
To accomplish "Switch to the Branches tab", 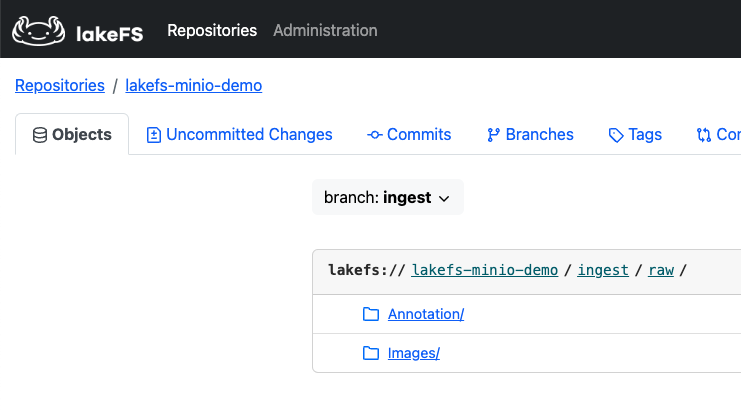I will 530,135.
